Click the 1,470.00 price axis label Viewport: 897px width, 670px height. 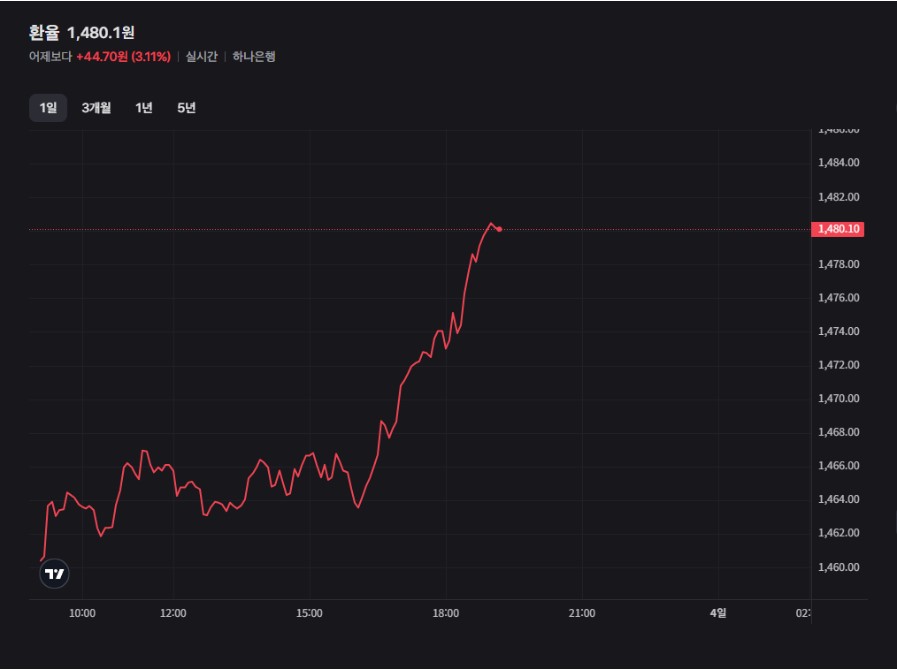pos(838,398)
